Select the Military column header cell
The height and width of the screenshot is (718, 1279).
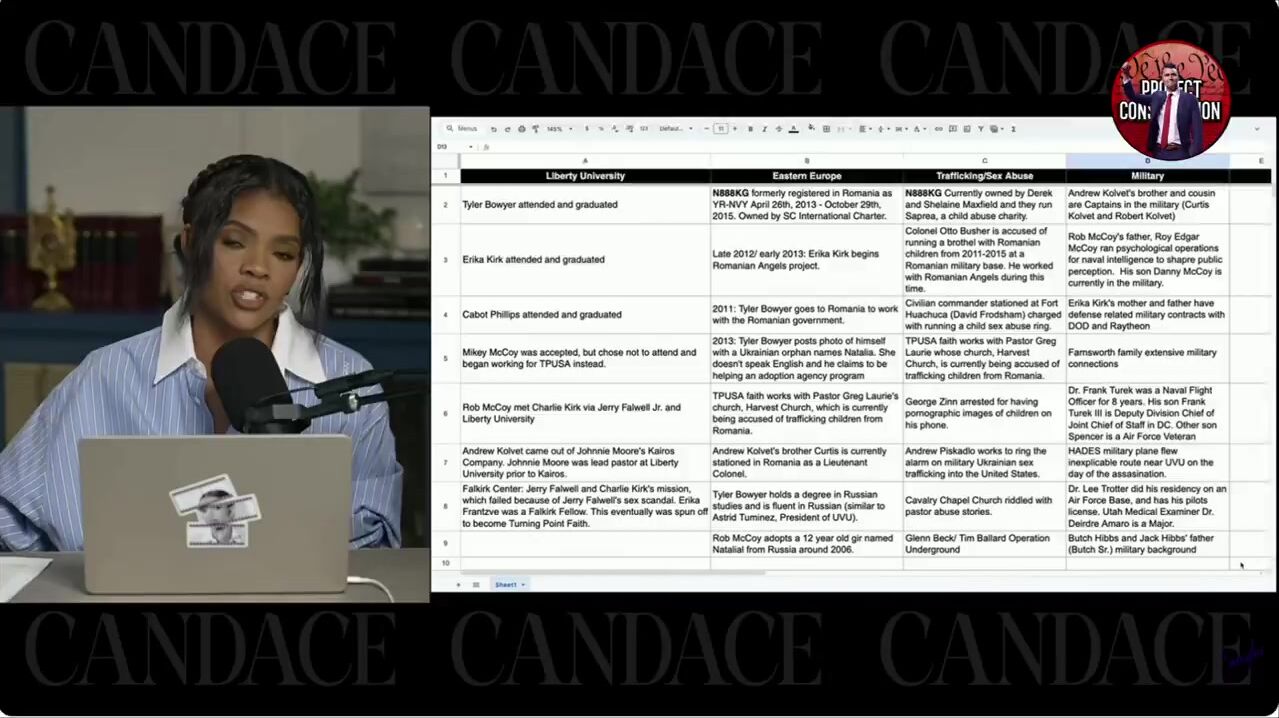click(x=1147, y=176)
